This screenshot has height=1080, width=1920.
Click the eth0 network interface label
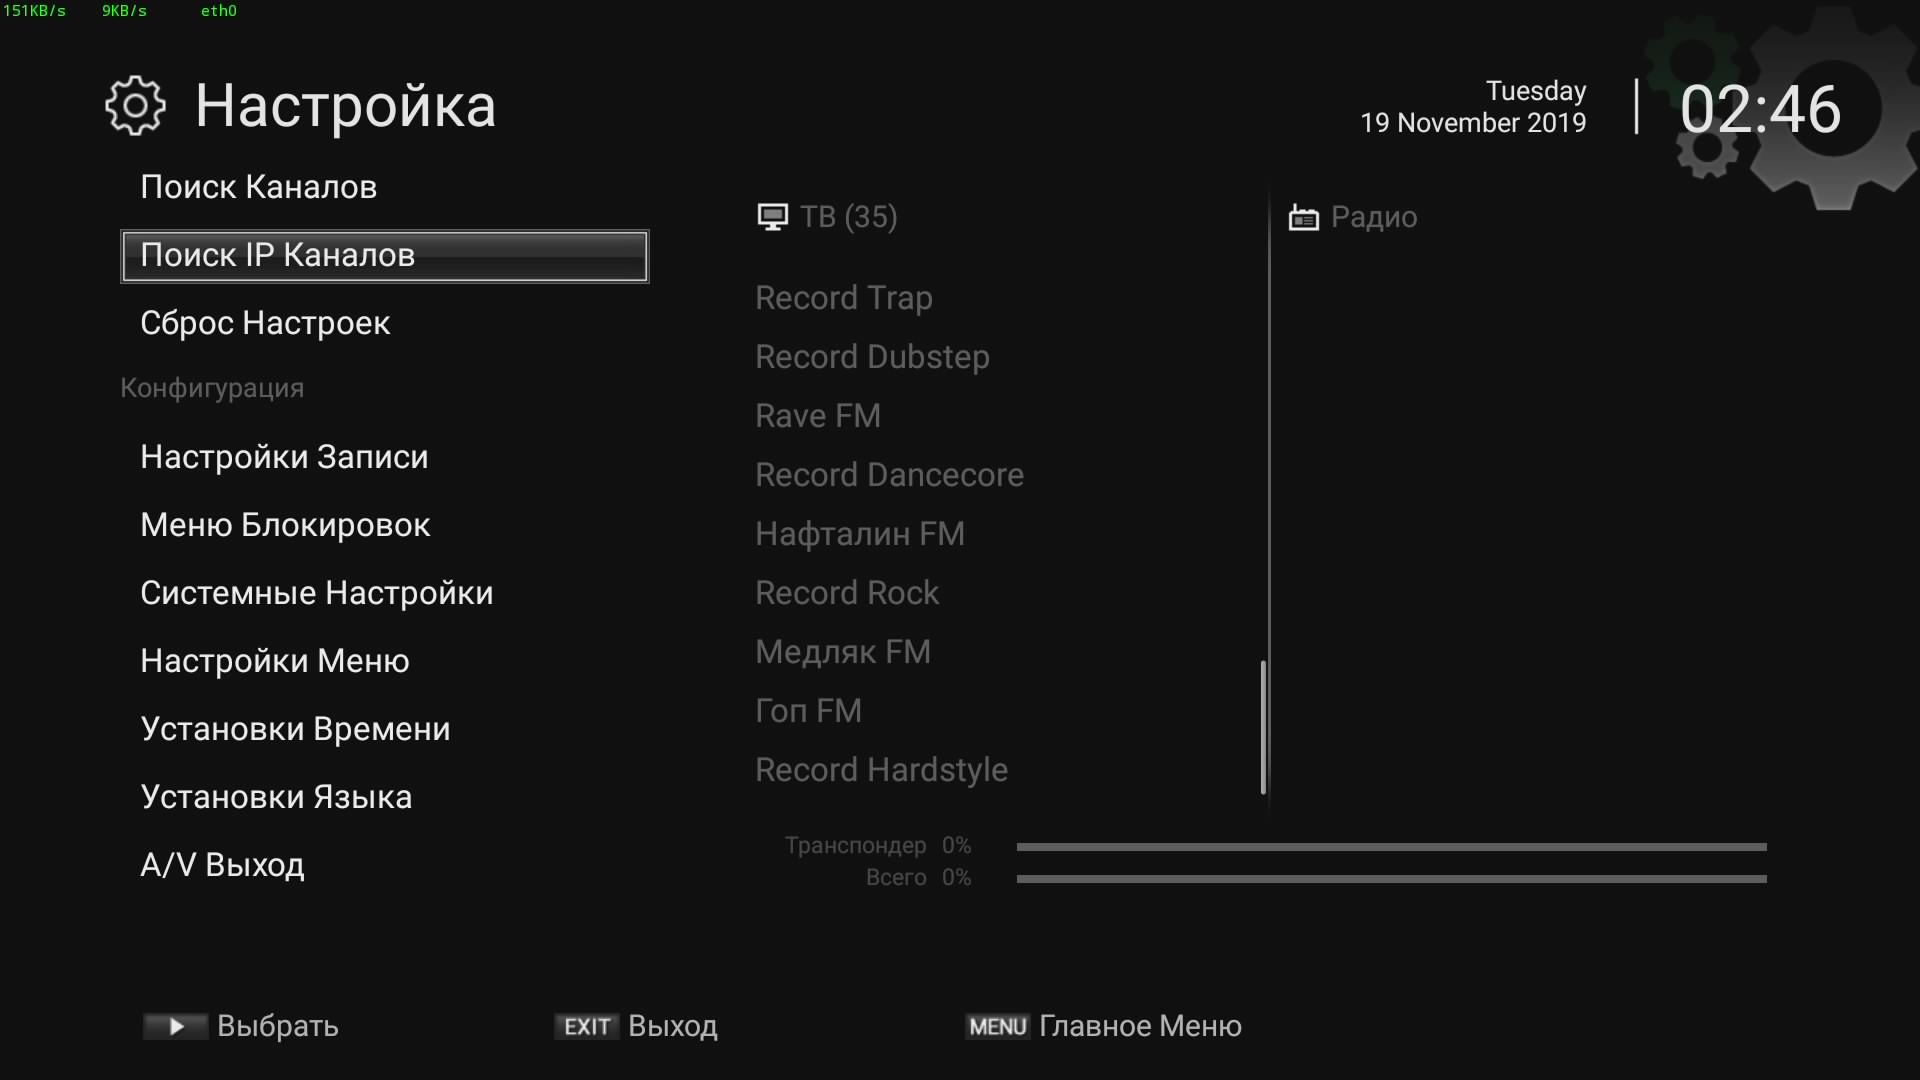click(218, 11)
